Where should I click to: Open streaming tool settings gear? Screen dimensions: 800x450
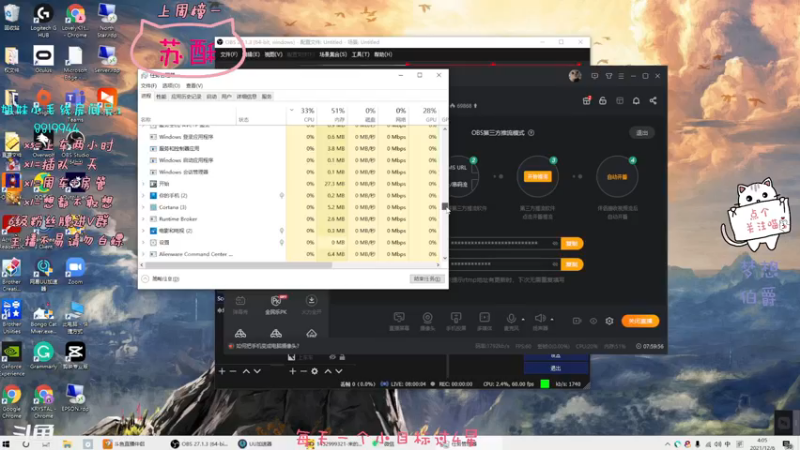[x=609, y=321]
